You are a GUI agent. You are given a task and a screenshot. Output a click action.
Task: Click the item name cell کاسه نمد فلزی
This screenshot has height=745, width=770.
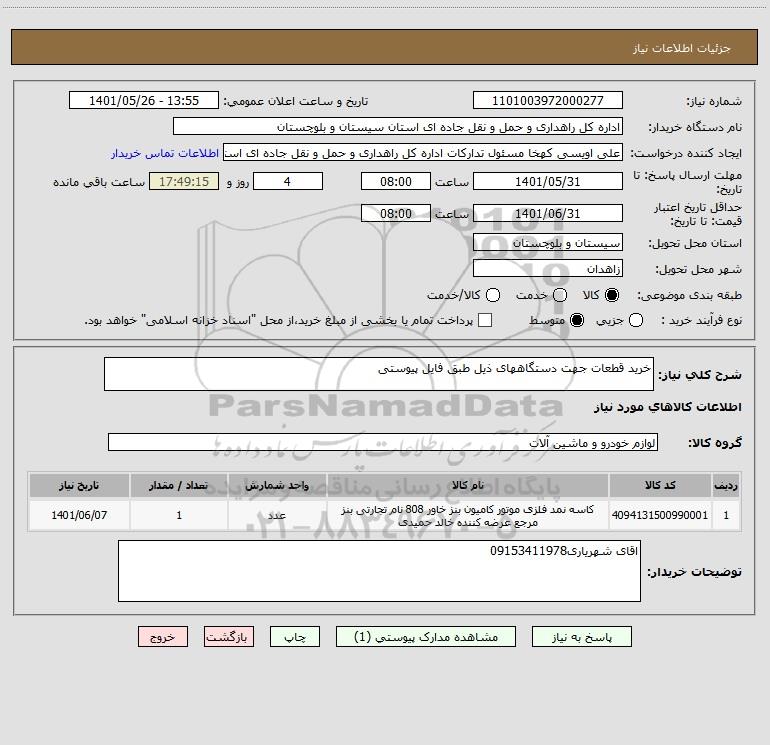pyautogui.click(x=468, y=515)
